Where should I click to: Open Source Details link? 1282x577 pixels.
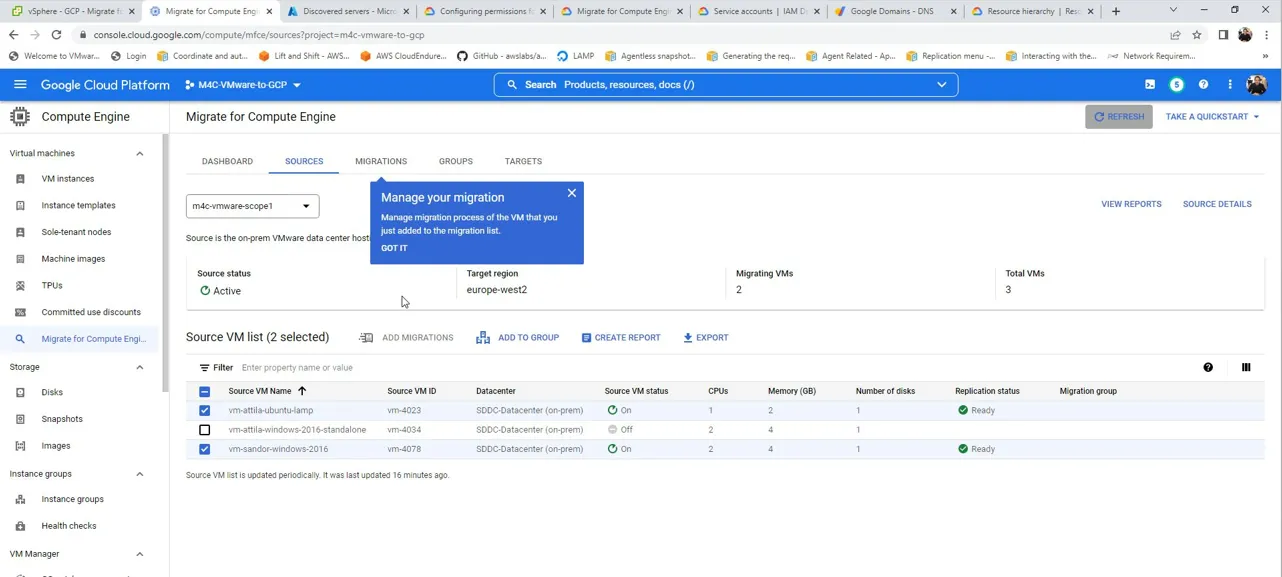pyautogui.click(x=1217, y=204)
